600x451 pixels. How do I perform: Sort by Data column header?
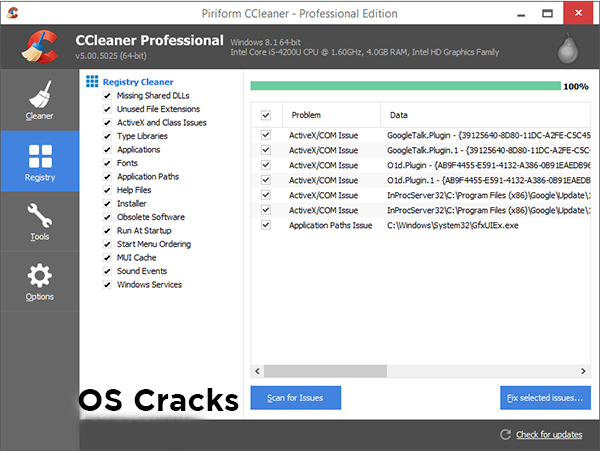coord(486,115)
